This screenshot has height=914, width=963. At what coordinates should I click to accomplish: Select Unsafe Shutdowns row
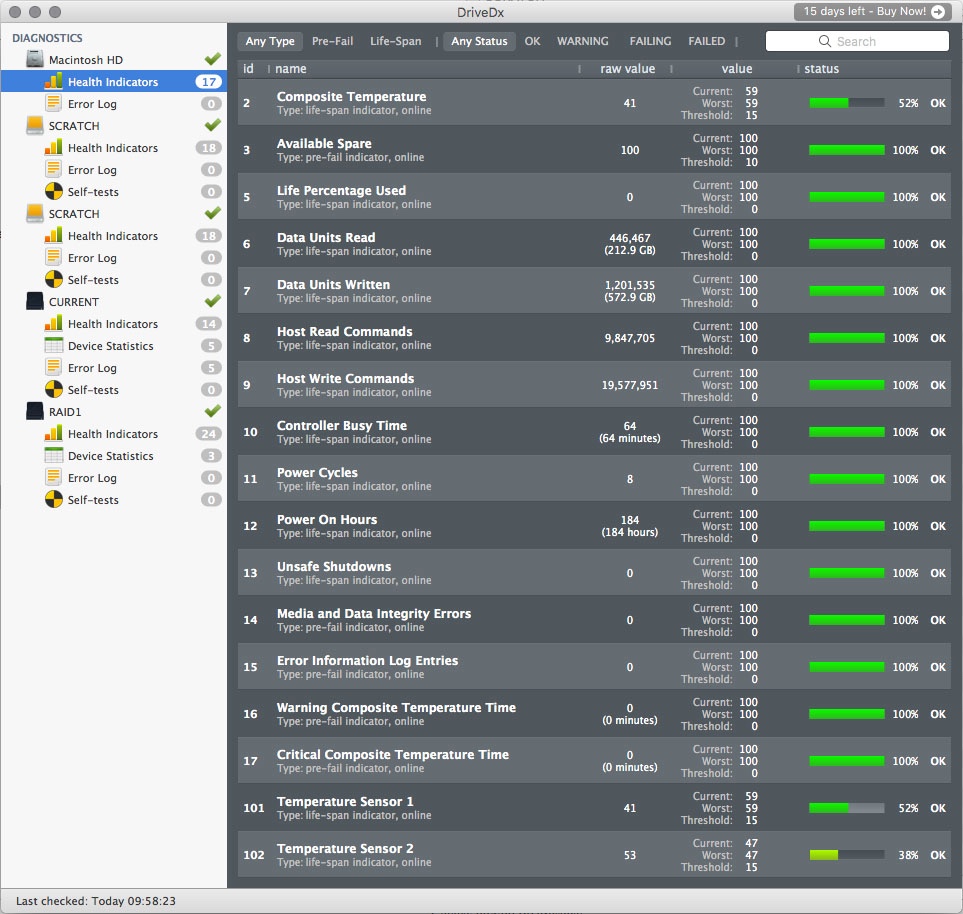[x=595, y=573]
